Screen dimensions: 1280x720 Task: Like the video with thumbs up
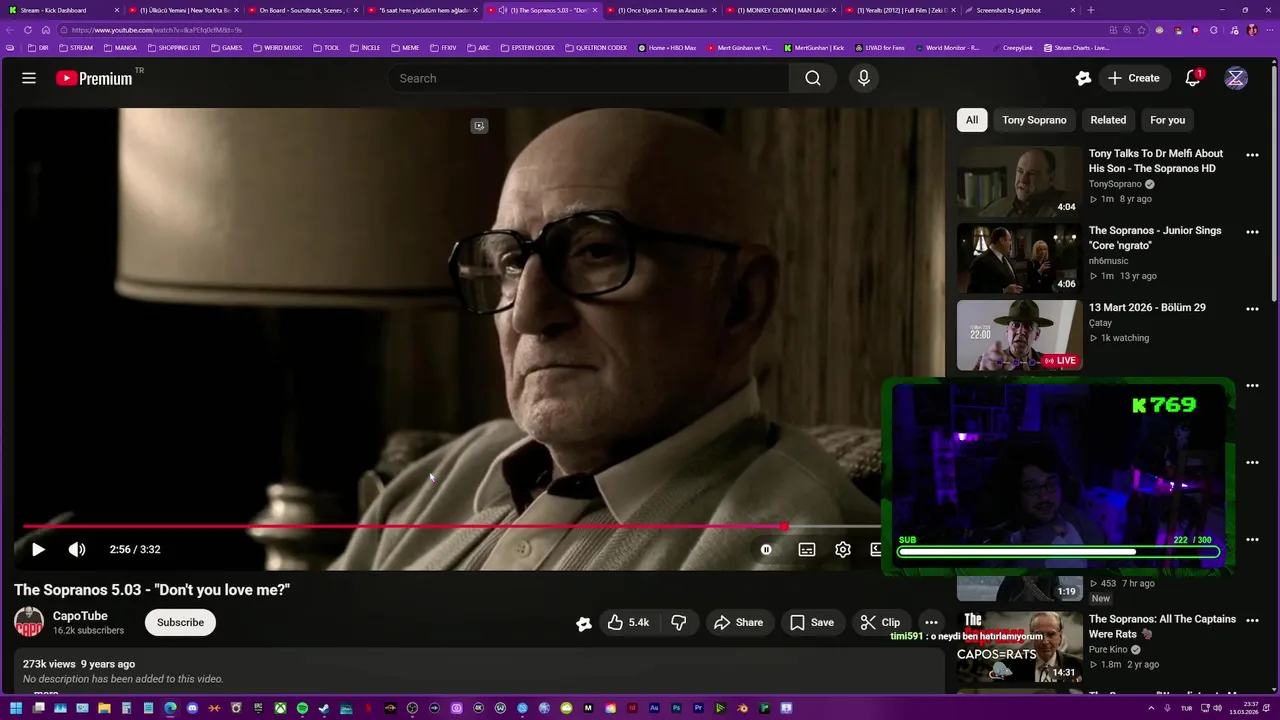(x=628, y=622)
